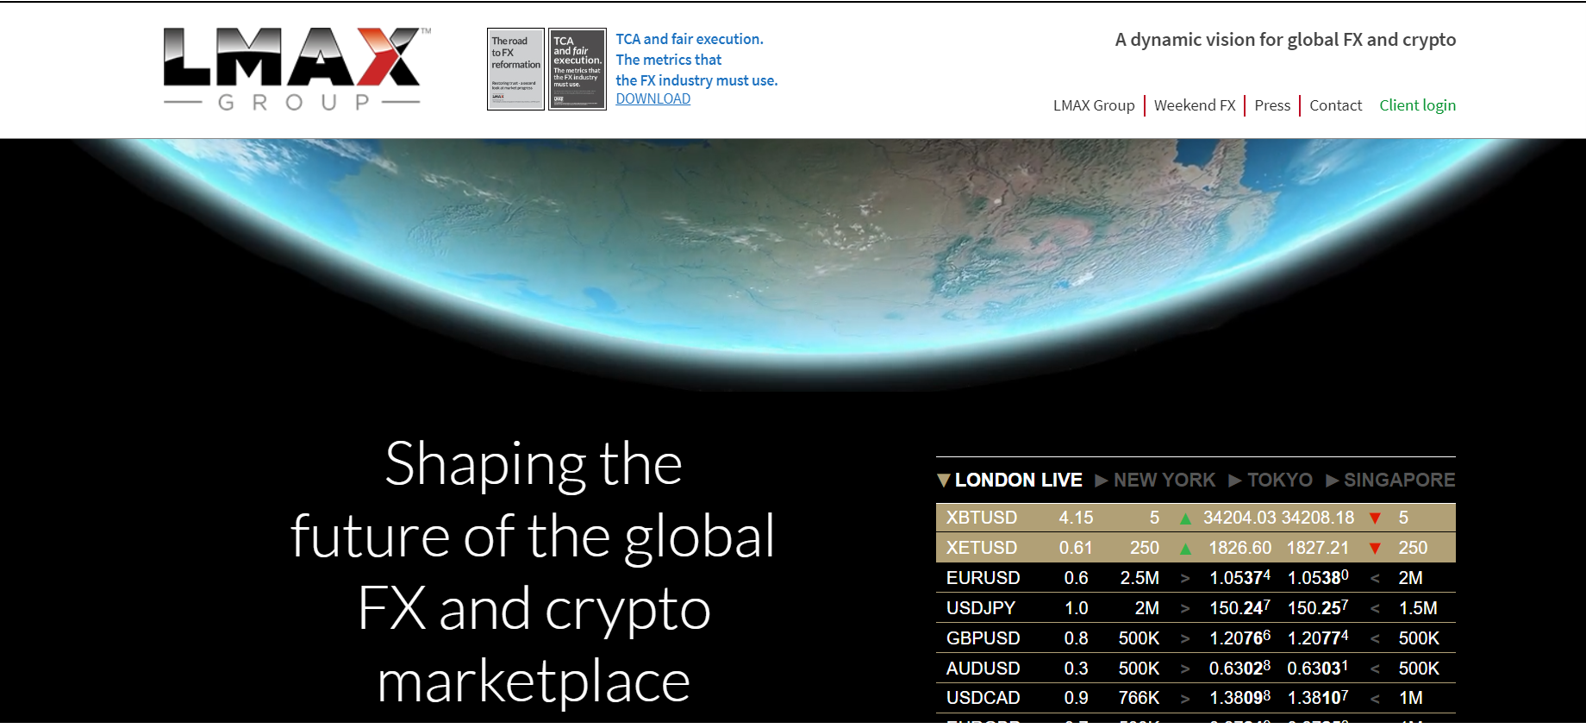Follow the DOWNLOAD link
This screenshot has height=723, width=1586.
click(x=653, y=98)
